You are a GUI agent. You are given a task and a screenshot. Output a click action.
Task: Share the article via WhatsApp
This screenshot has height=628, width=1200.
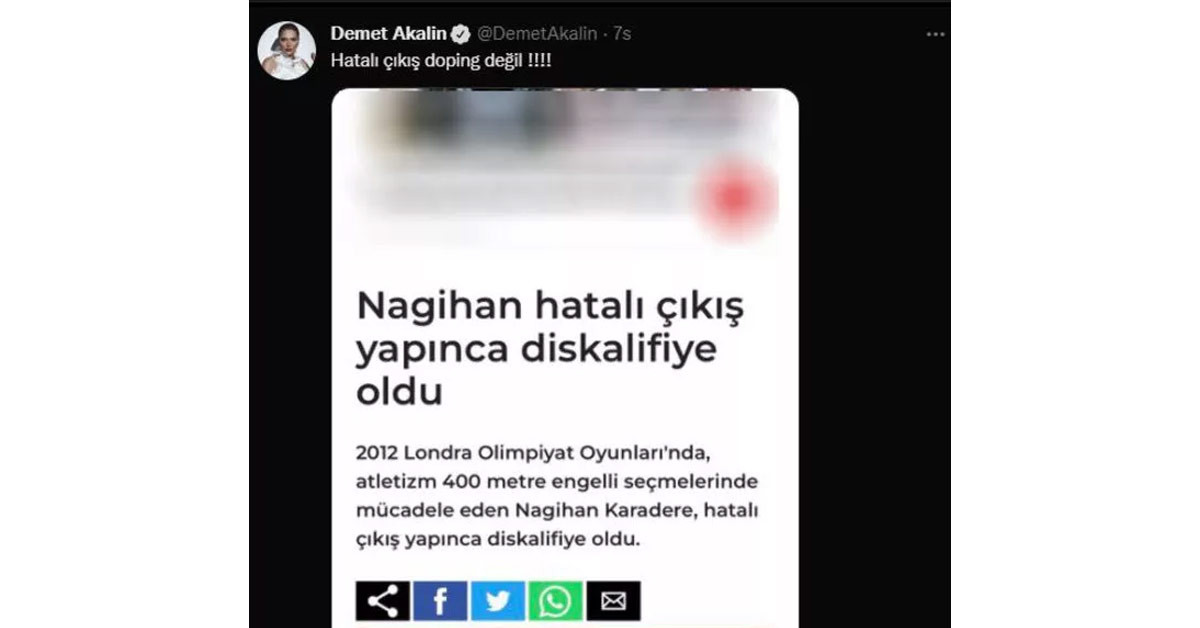(555, 601)
